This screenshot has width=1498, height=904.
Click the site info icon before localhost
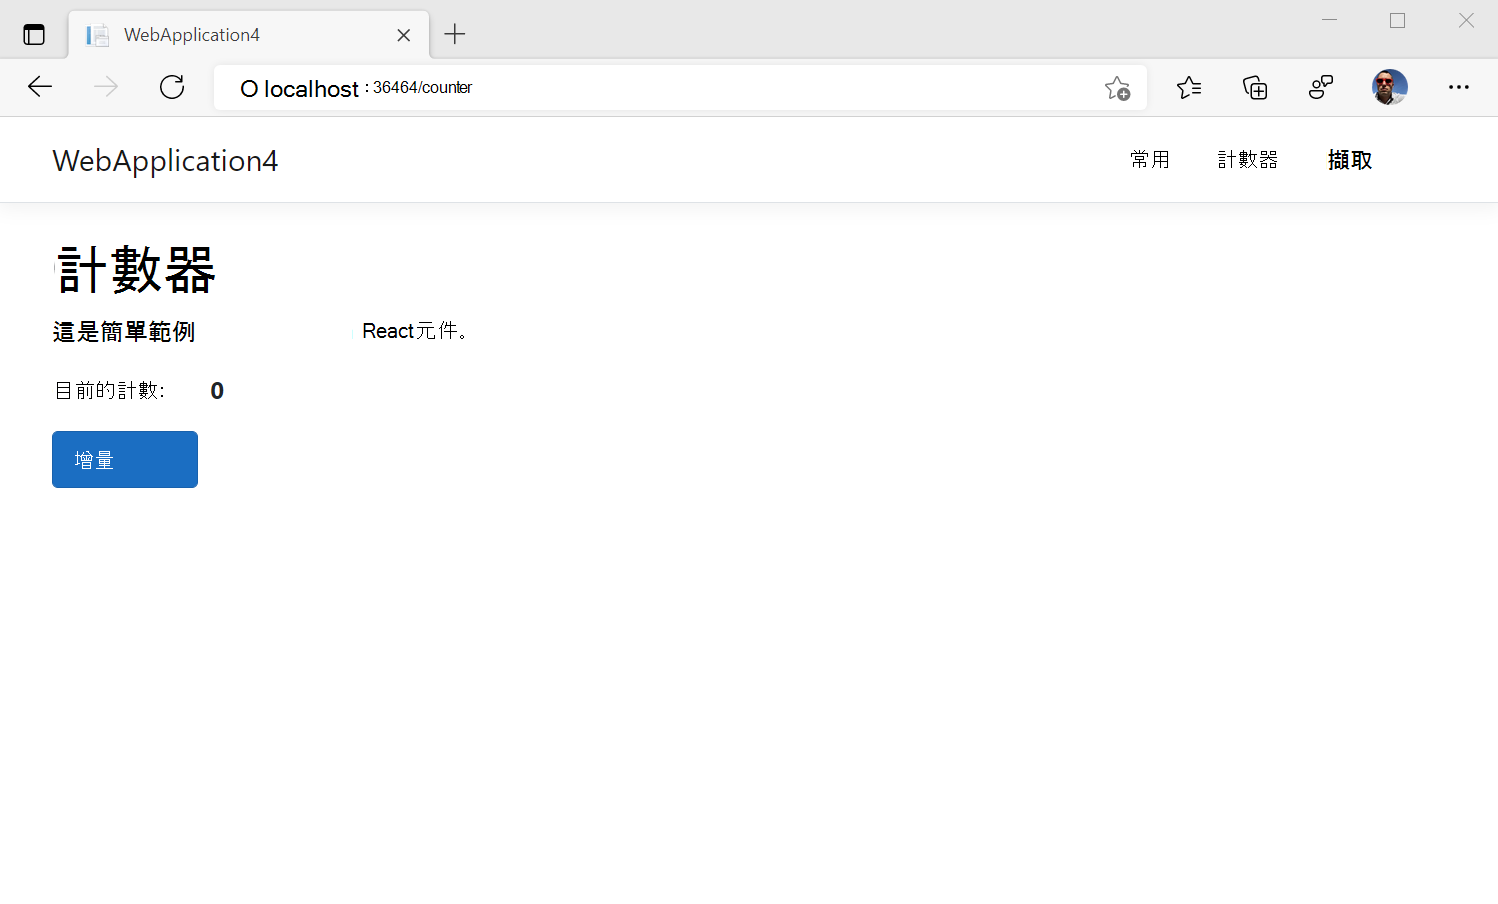click(248, 88)
